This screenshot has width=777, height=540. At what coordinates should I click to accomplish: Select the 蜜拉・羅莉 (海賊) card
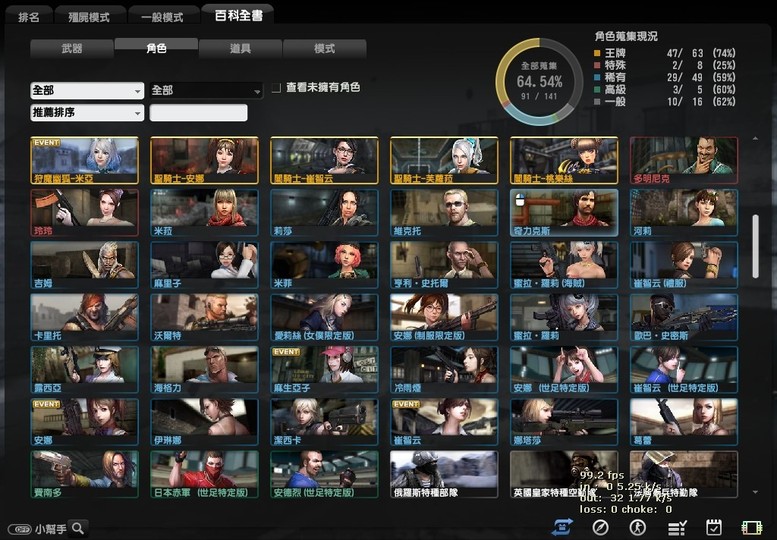564,265
